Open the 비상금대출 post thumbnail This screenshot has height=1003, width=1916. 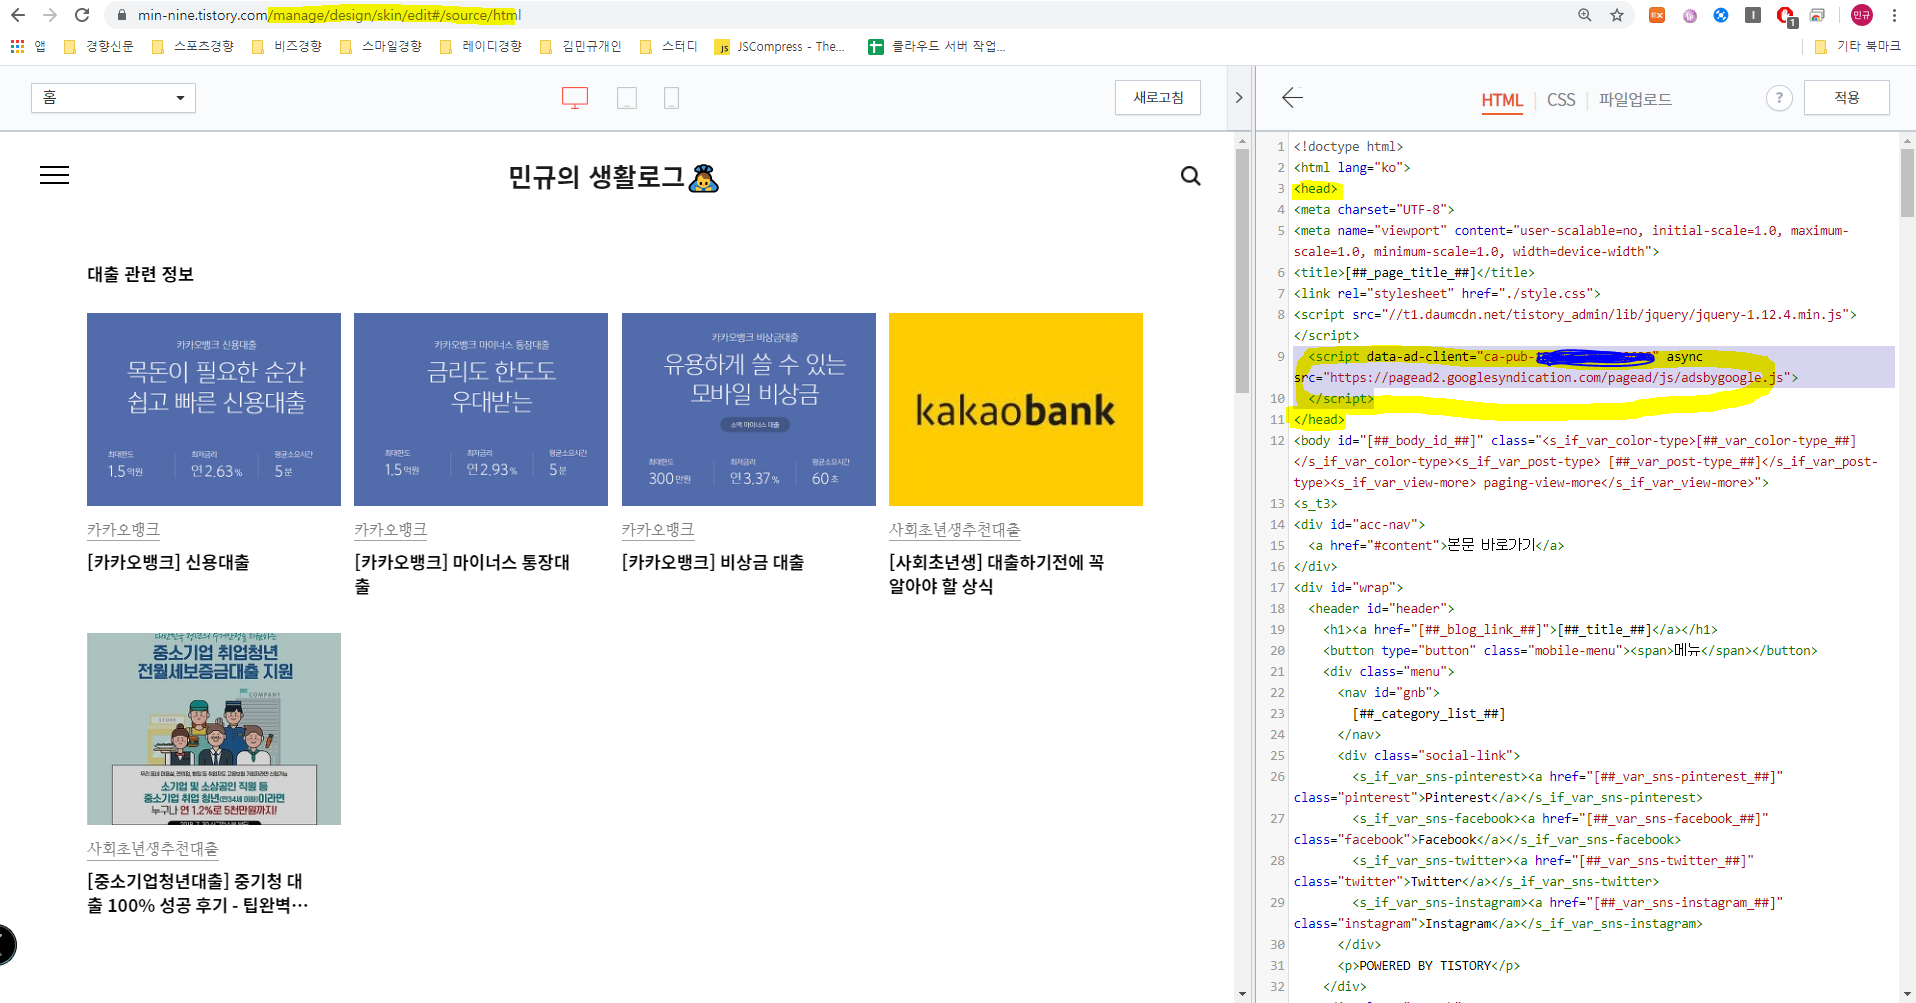749,409
